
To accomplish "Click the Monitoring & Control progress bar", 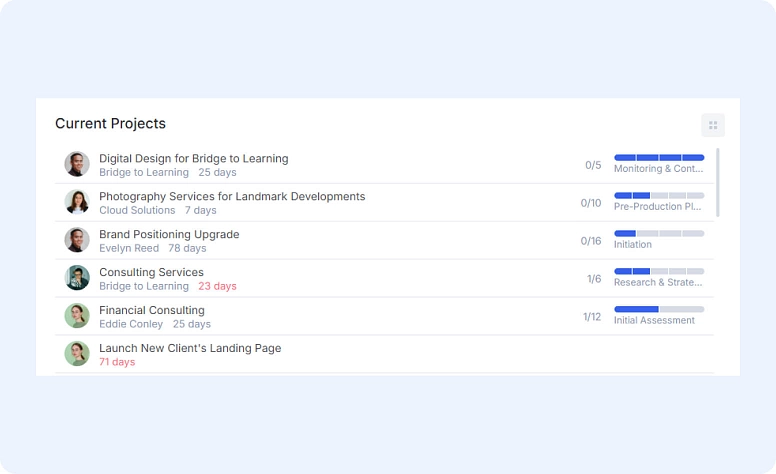I will [x=659, y=158].
